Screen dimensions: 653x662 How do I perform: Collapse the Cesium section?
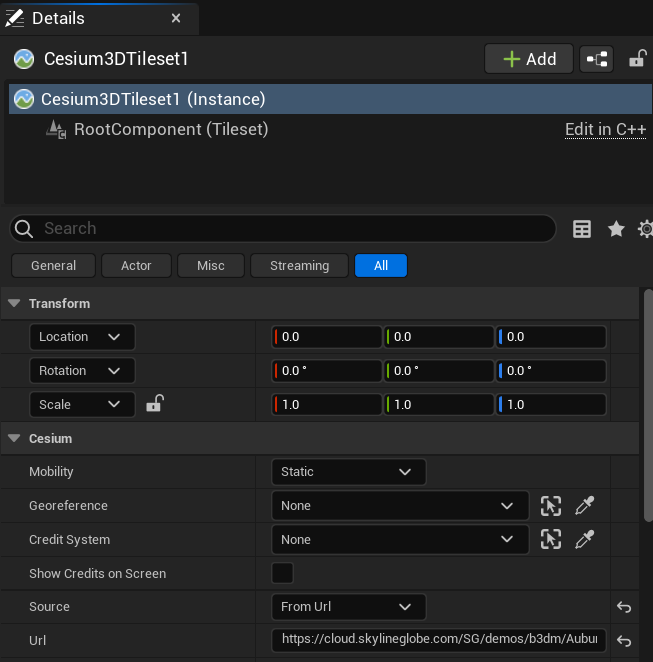point(14,438)
